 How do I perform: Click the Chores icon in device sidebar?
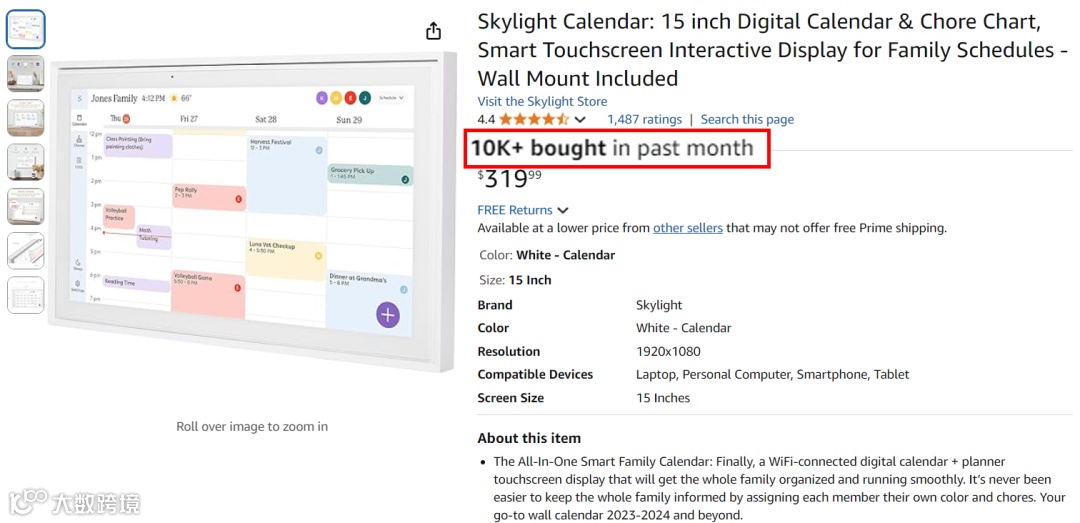point(79,141)
